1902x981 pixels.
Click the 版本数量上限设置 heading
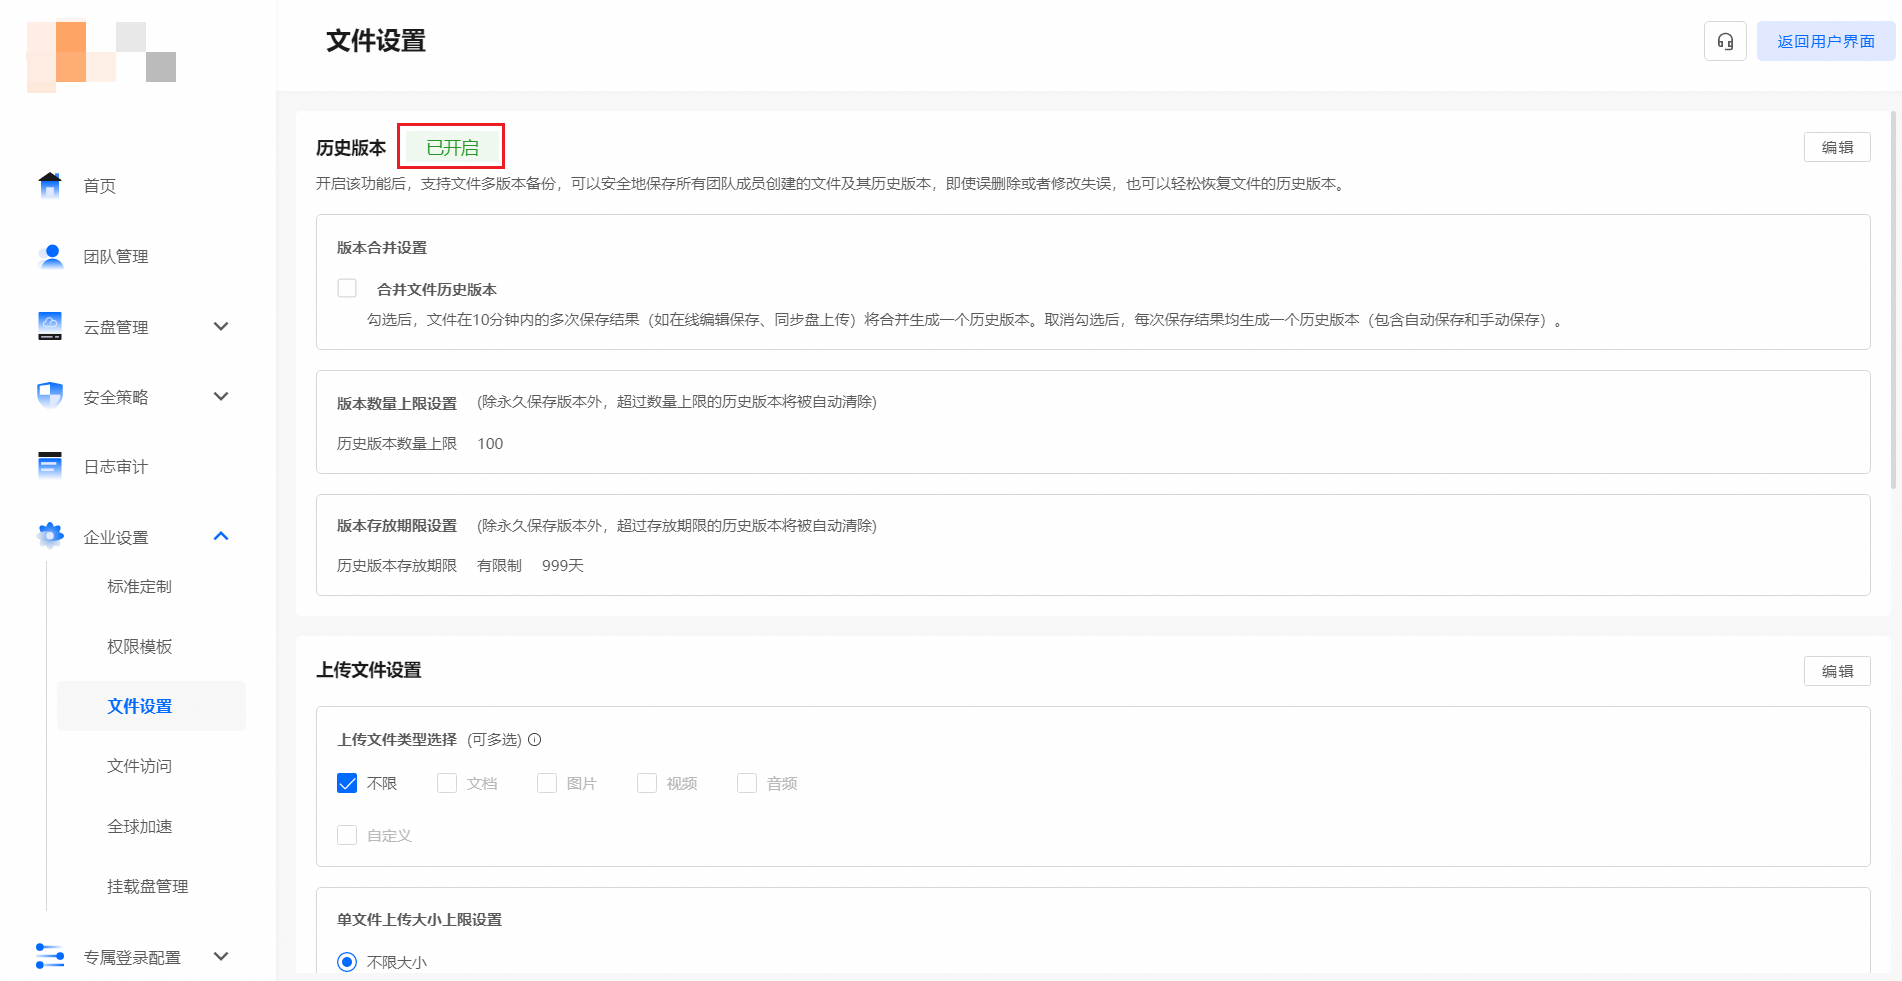pos(397,403)
